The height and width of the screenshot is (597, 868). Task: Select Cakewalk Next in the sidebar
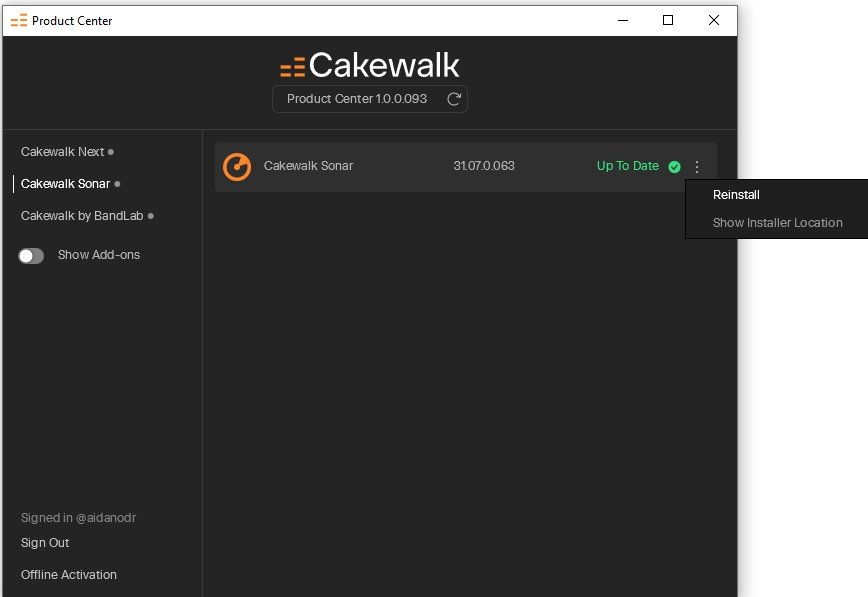(x=63, y=152)
